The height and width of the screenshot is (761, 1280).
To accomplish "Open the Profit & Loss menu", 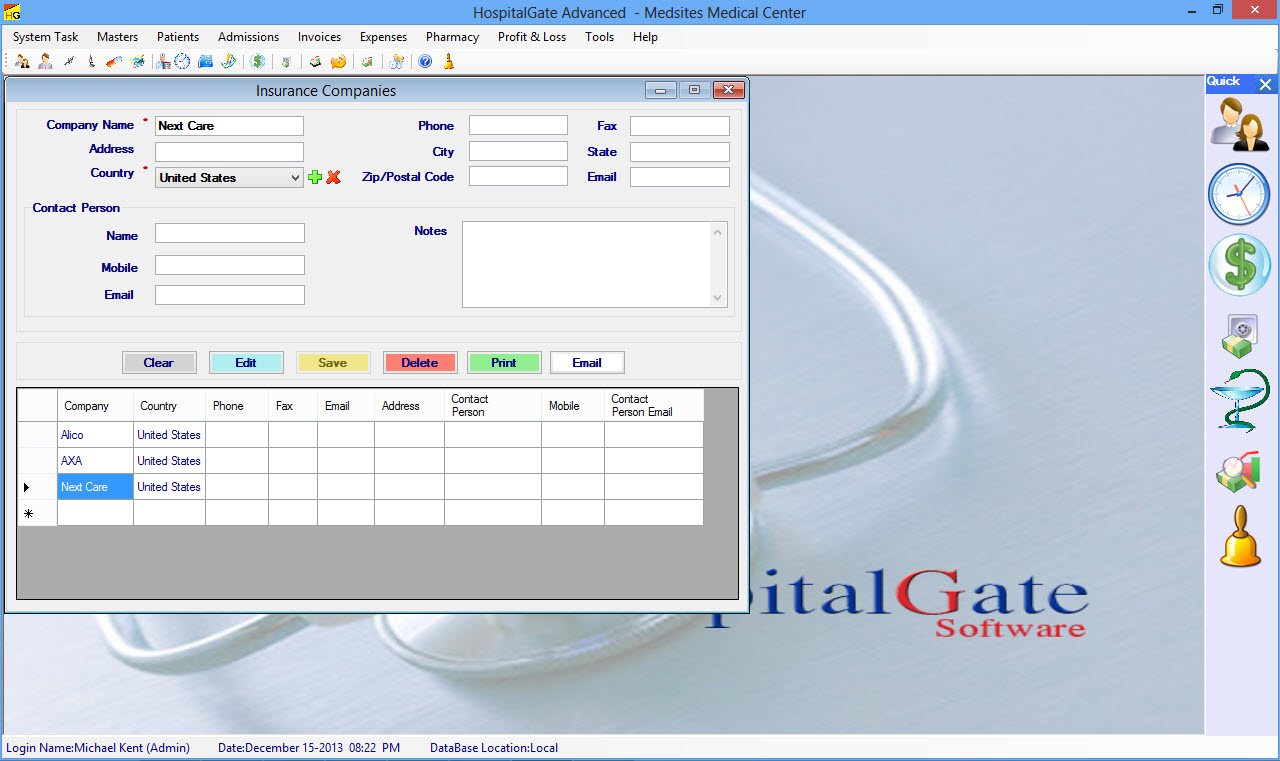I will [531, 37].
